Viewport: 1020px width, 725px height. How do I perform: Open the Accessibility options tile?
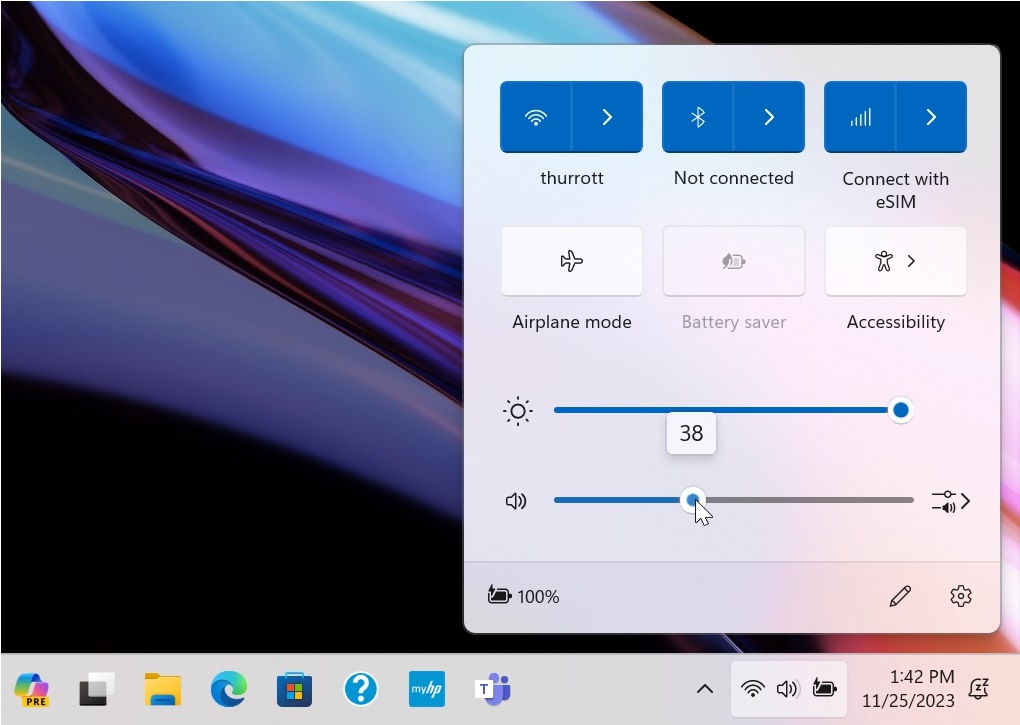895,261
